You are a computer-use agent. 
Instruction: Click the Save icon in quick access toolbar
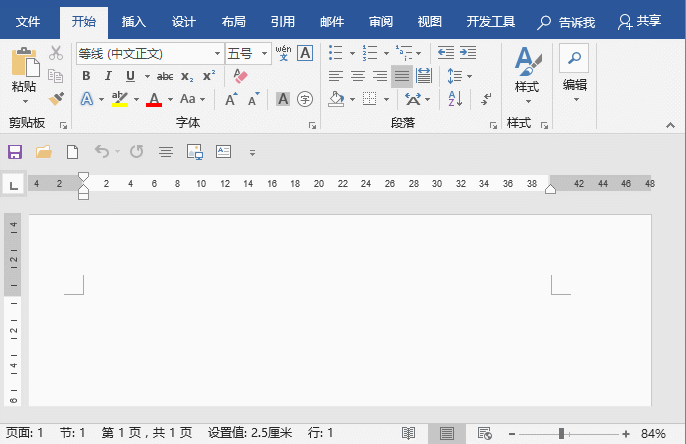pos(15,152)
